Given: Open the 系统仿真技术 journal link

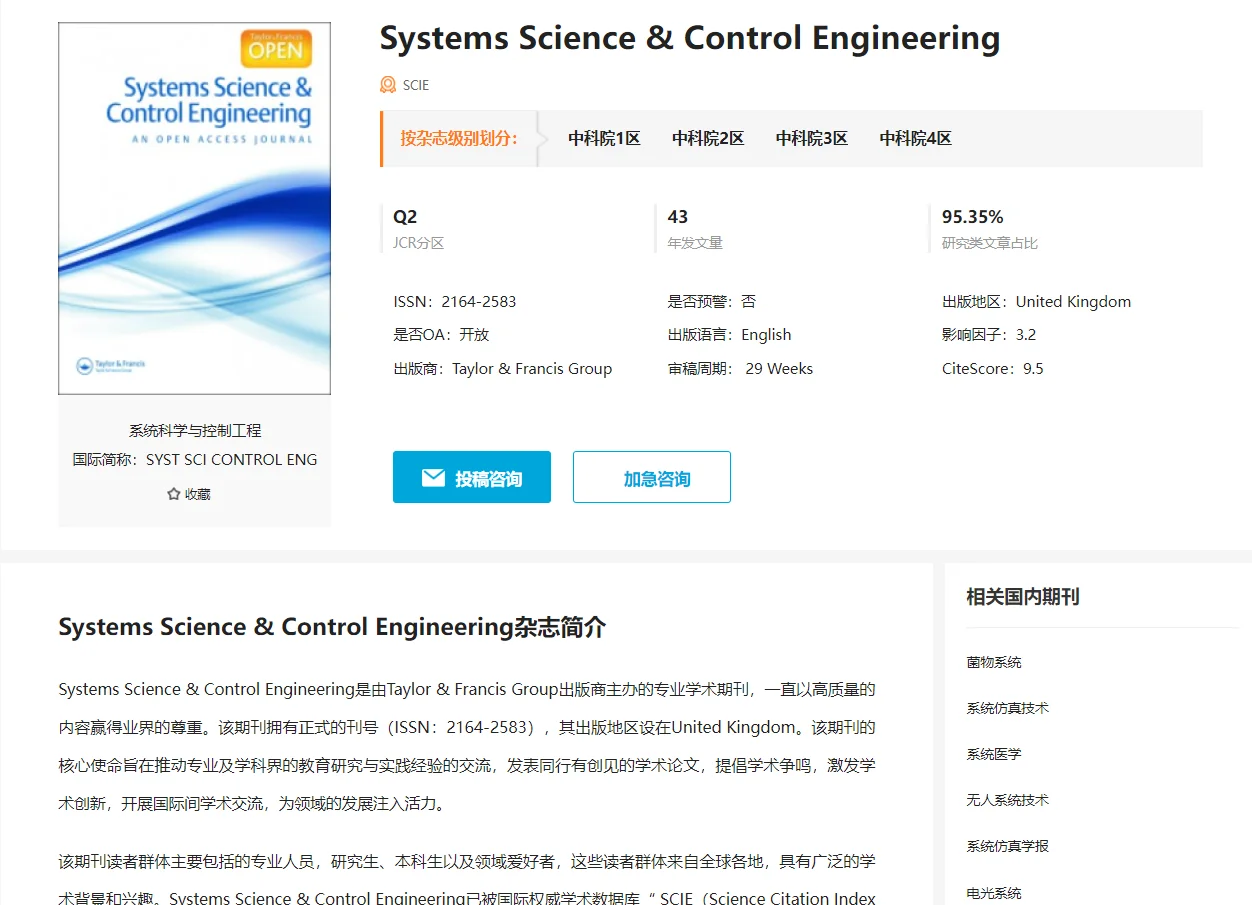Looking at the screenshot, I should 1007,708.
